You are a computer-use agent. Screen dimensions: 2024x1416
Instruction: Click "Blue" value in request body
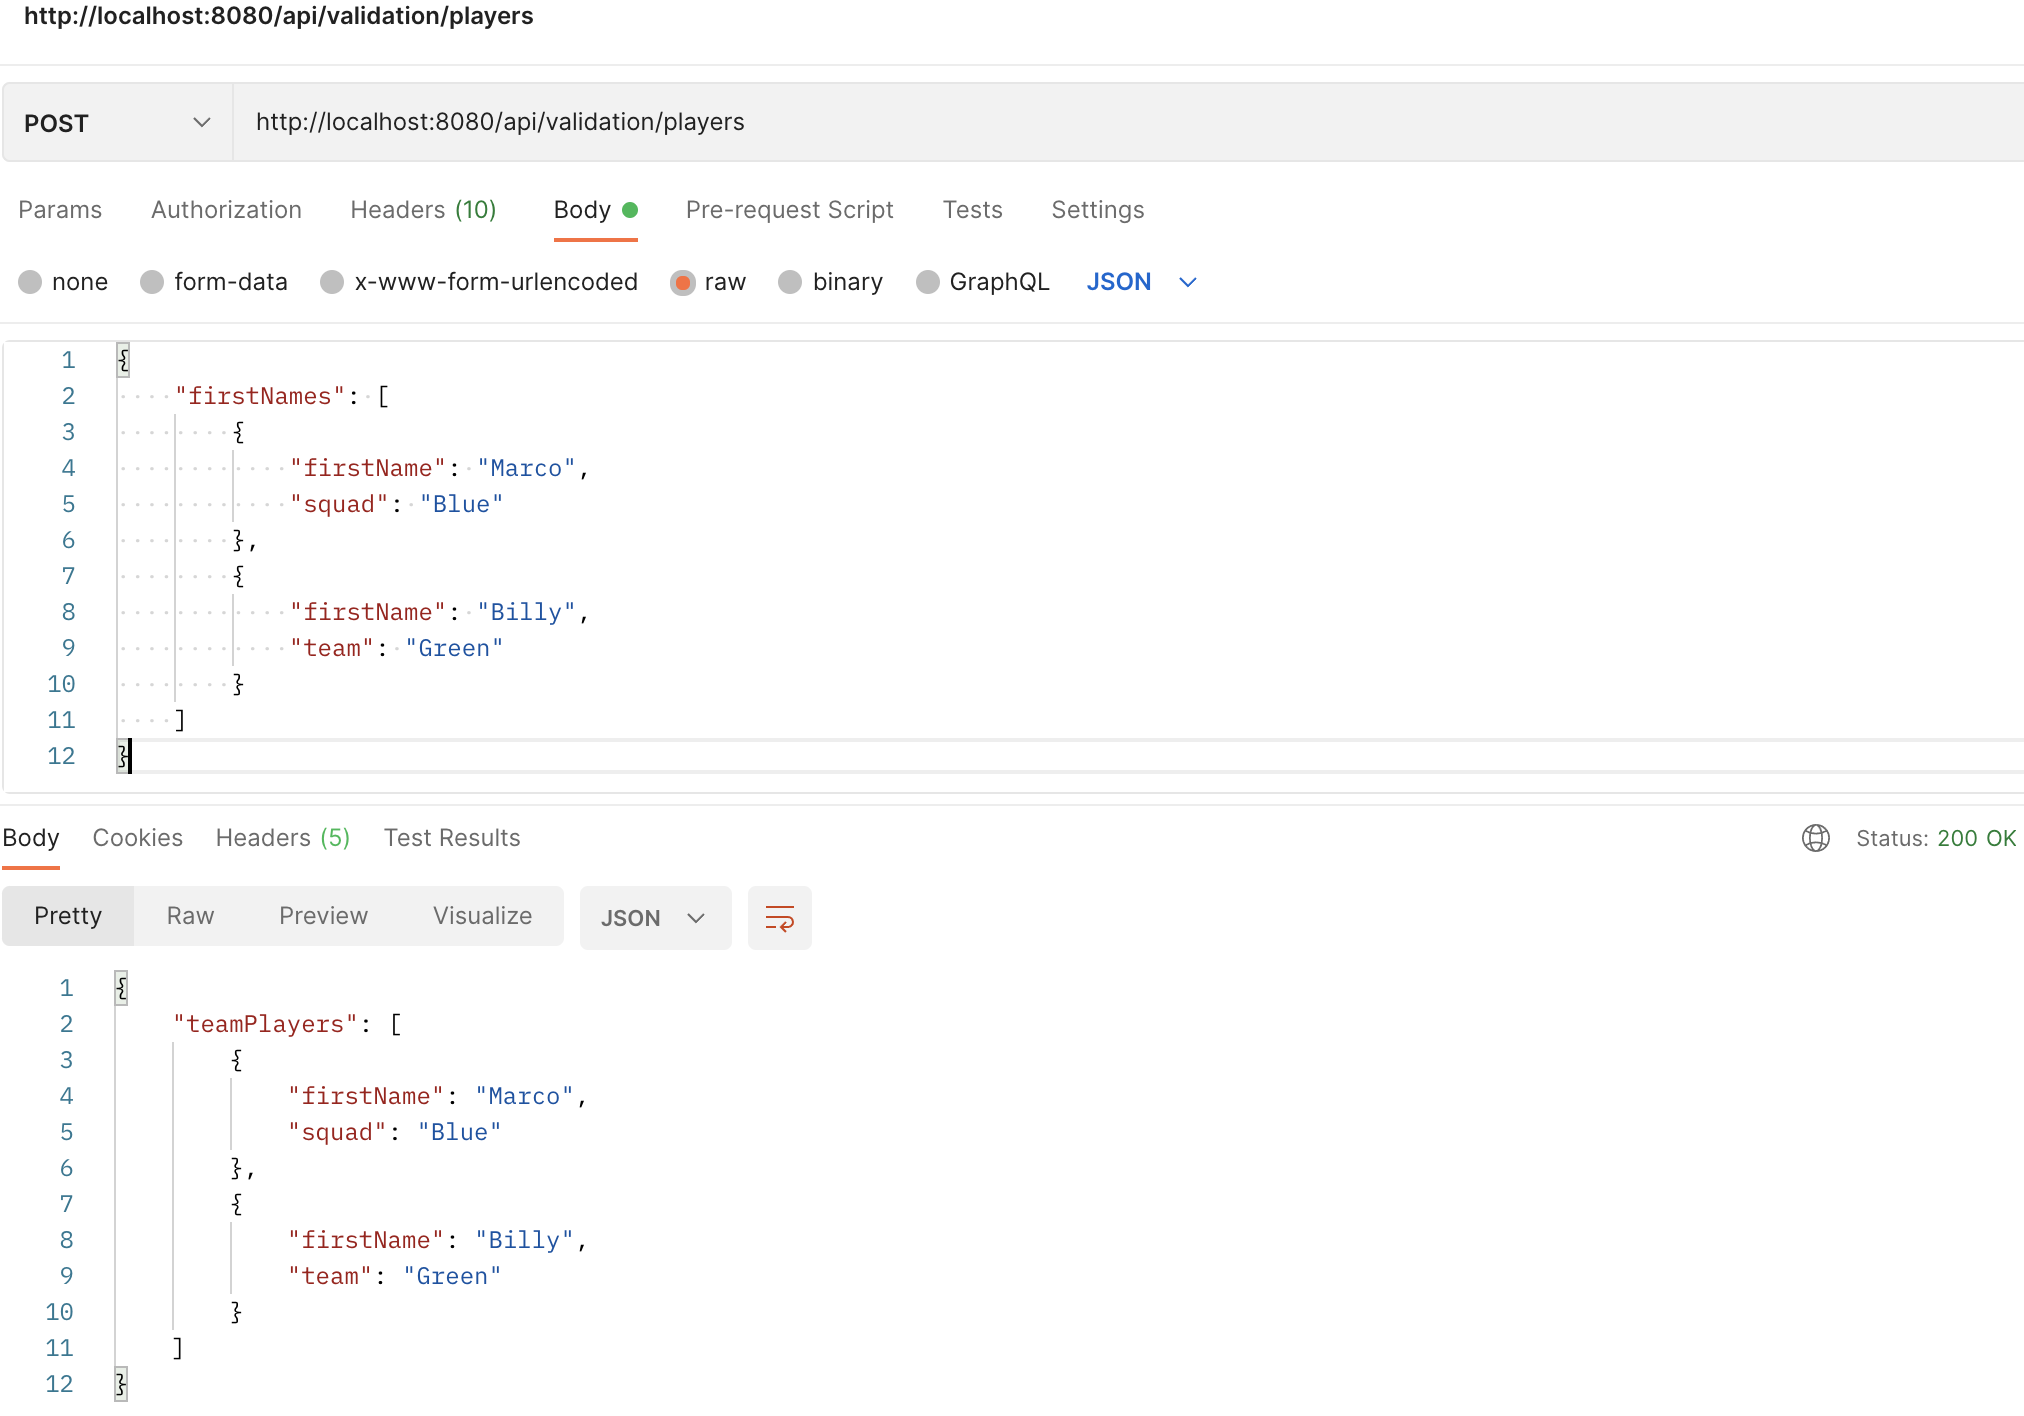pyautogui.click(x=461, y=504)
